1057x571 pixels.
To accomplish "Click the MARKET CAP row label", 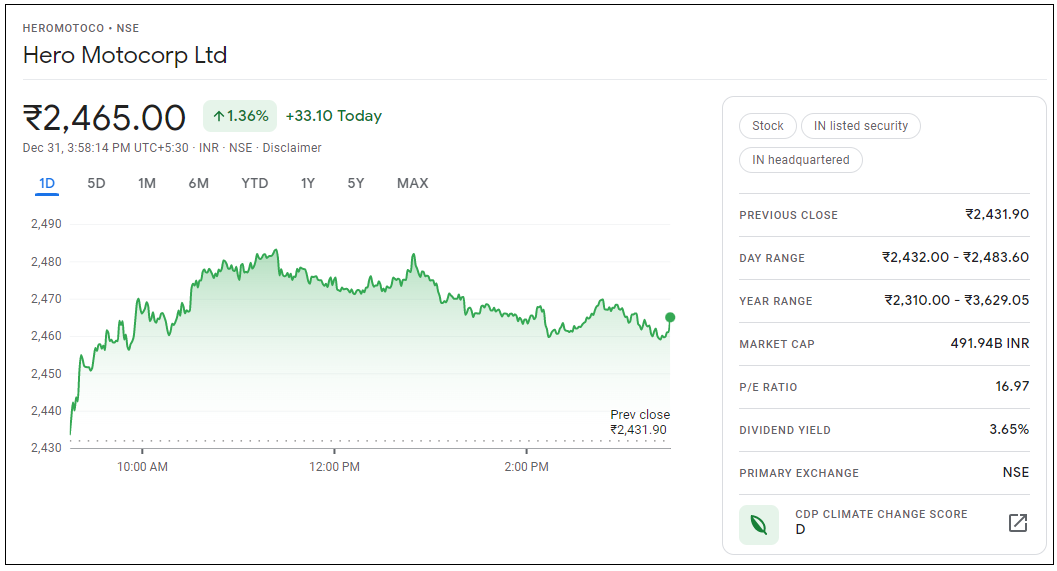I will 777,344.
